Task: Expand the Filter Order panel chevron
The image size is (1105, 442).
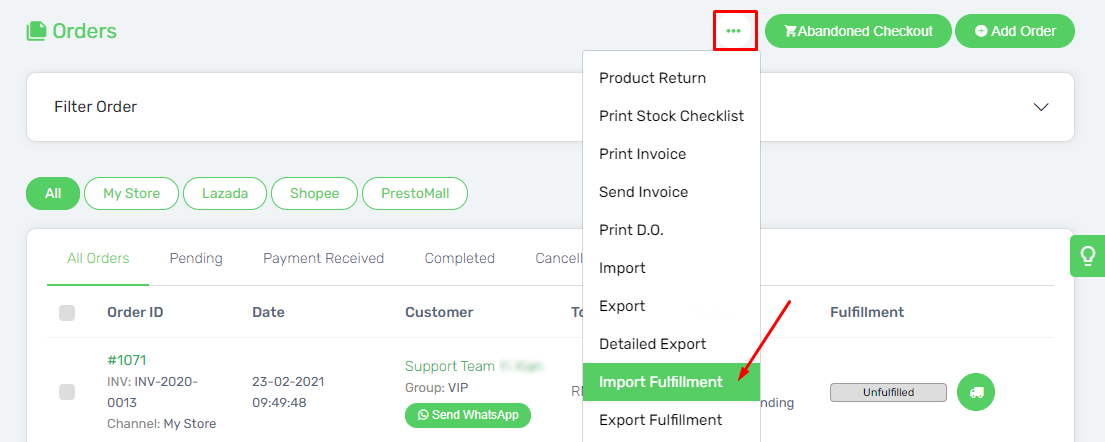Action: point(1041,107)
